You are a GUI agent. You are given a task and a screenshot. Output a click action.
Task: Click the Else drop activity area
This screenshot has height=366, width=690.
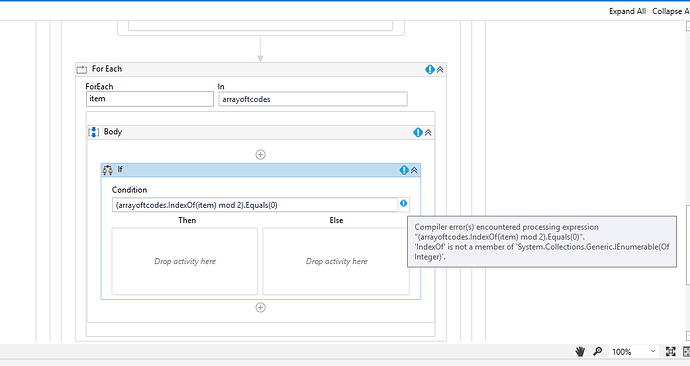click(336, 261)
